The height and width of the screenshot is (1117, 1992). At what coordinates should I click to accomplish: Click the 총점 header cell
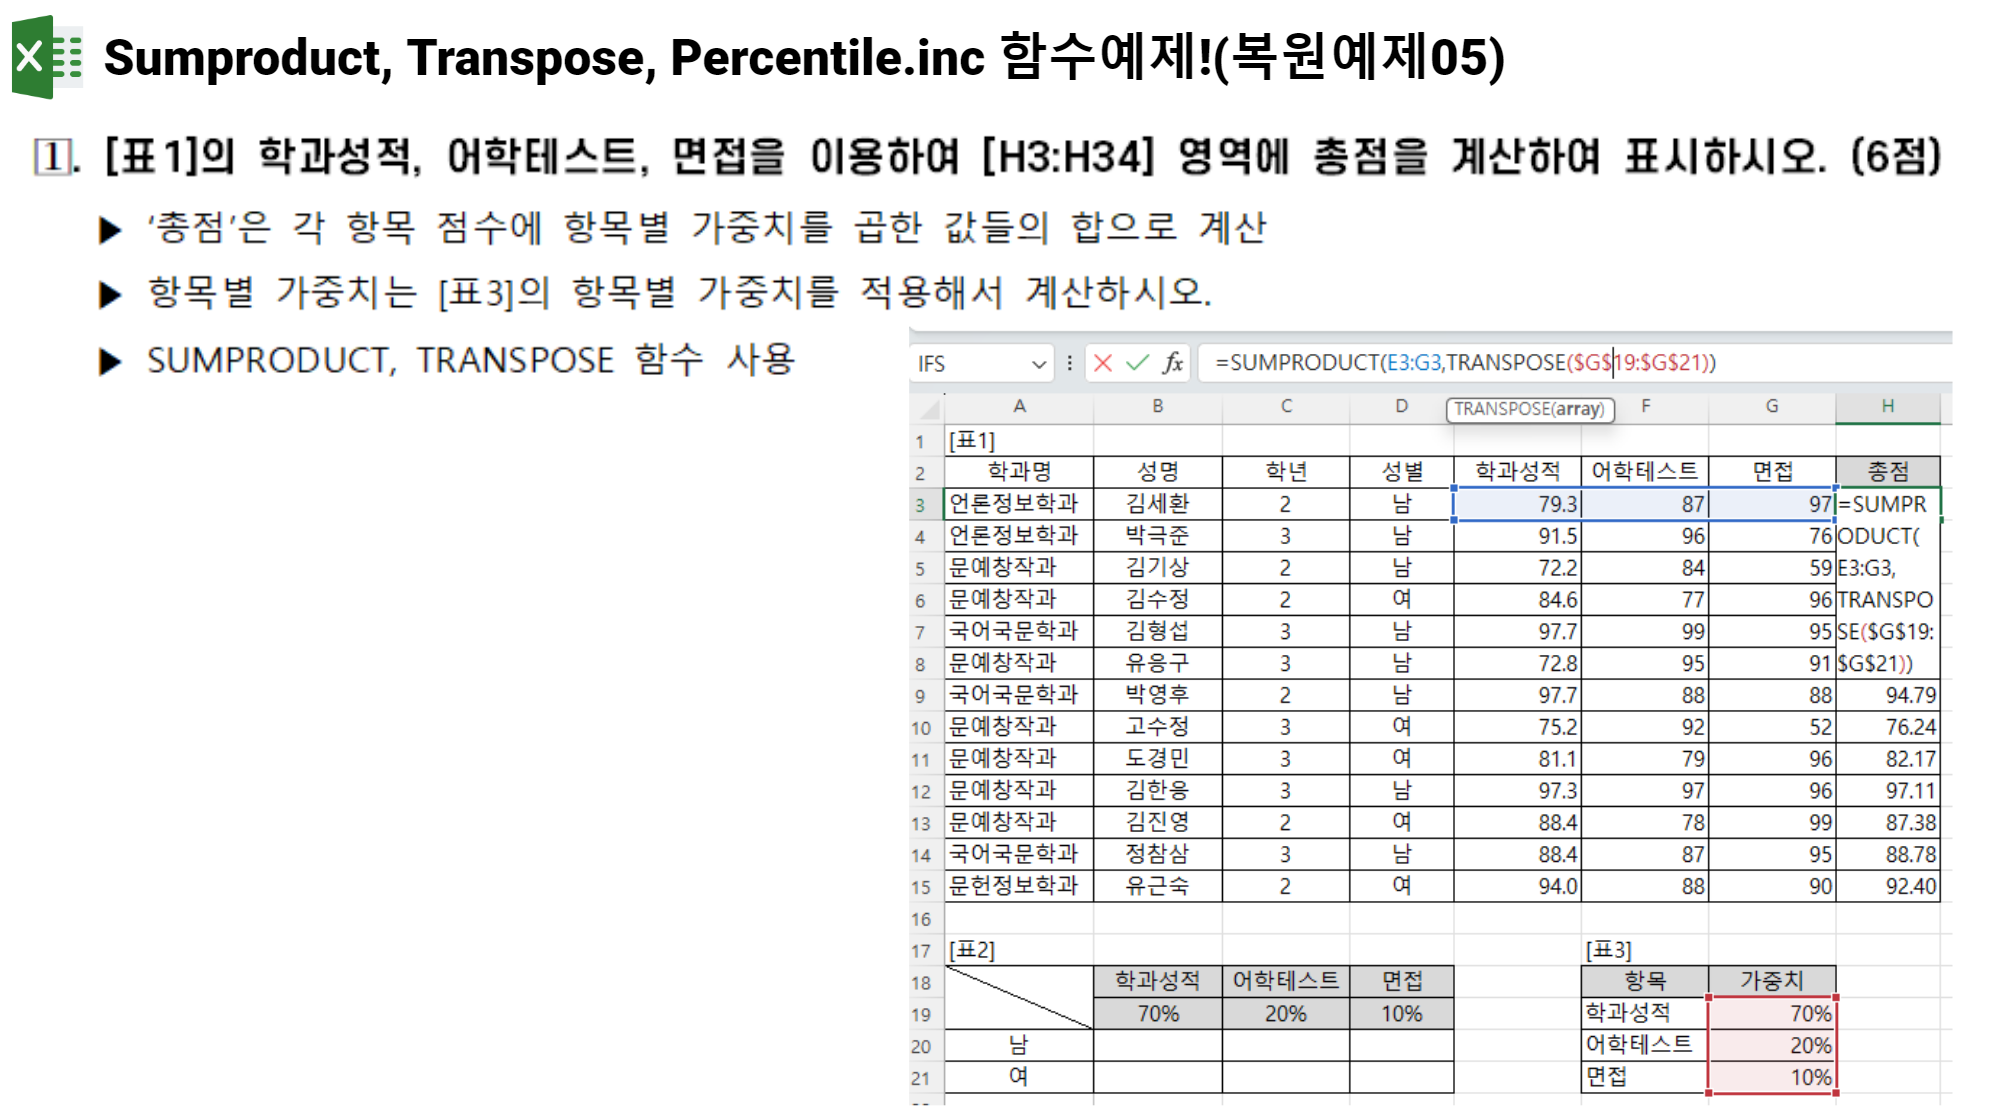(1887, 471)
